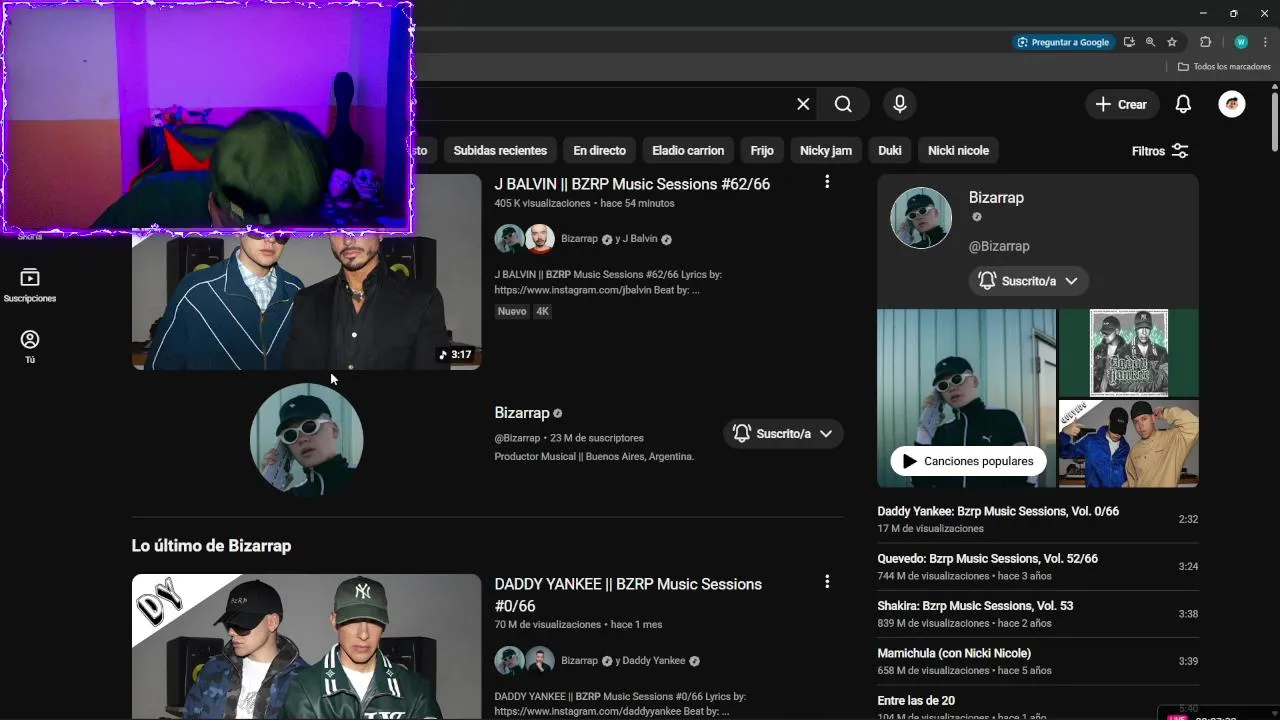Open the browser zoom magnifier icon
Image resolution: width=1280 pixels, height=720 pixels.
(x=1150, y=42)
